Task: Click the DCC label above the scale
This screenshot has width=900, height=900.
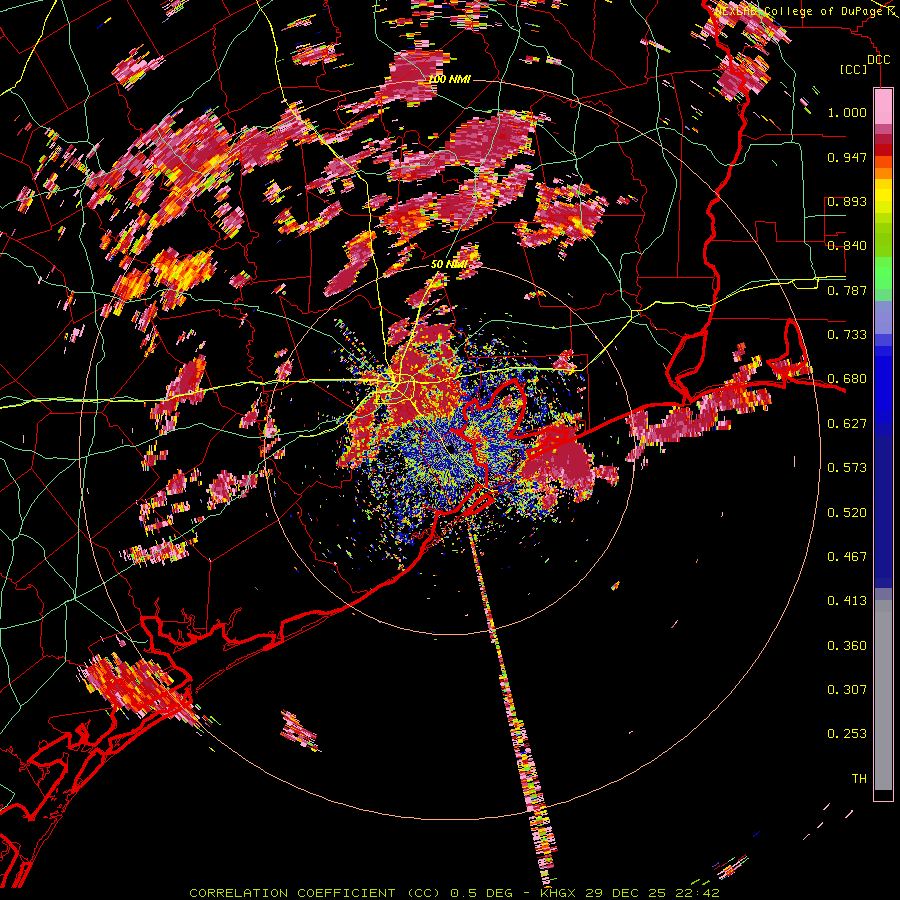Action: tap(878, 60)
